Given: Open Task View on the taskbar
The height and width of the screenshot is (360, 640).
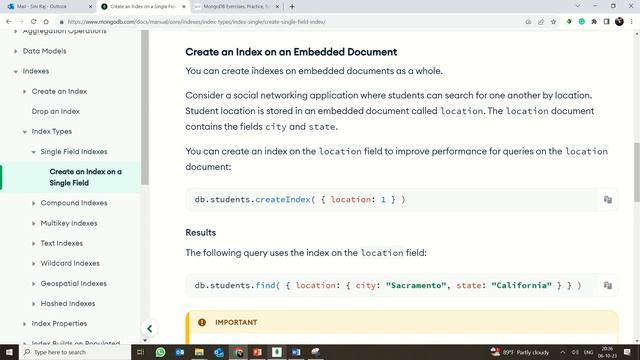Looking at the screenshot, I should (x=140, y=352).
